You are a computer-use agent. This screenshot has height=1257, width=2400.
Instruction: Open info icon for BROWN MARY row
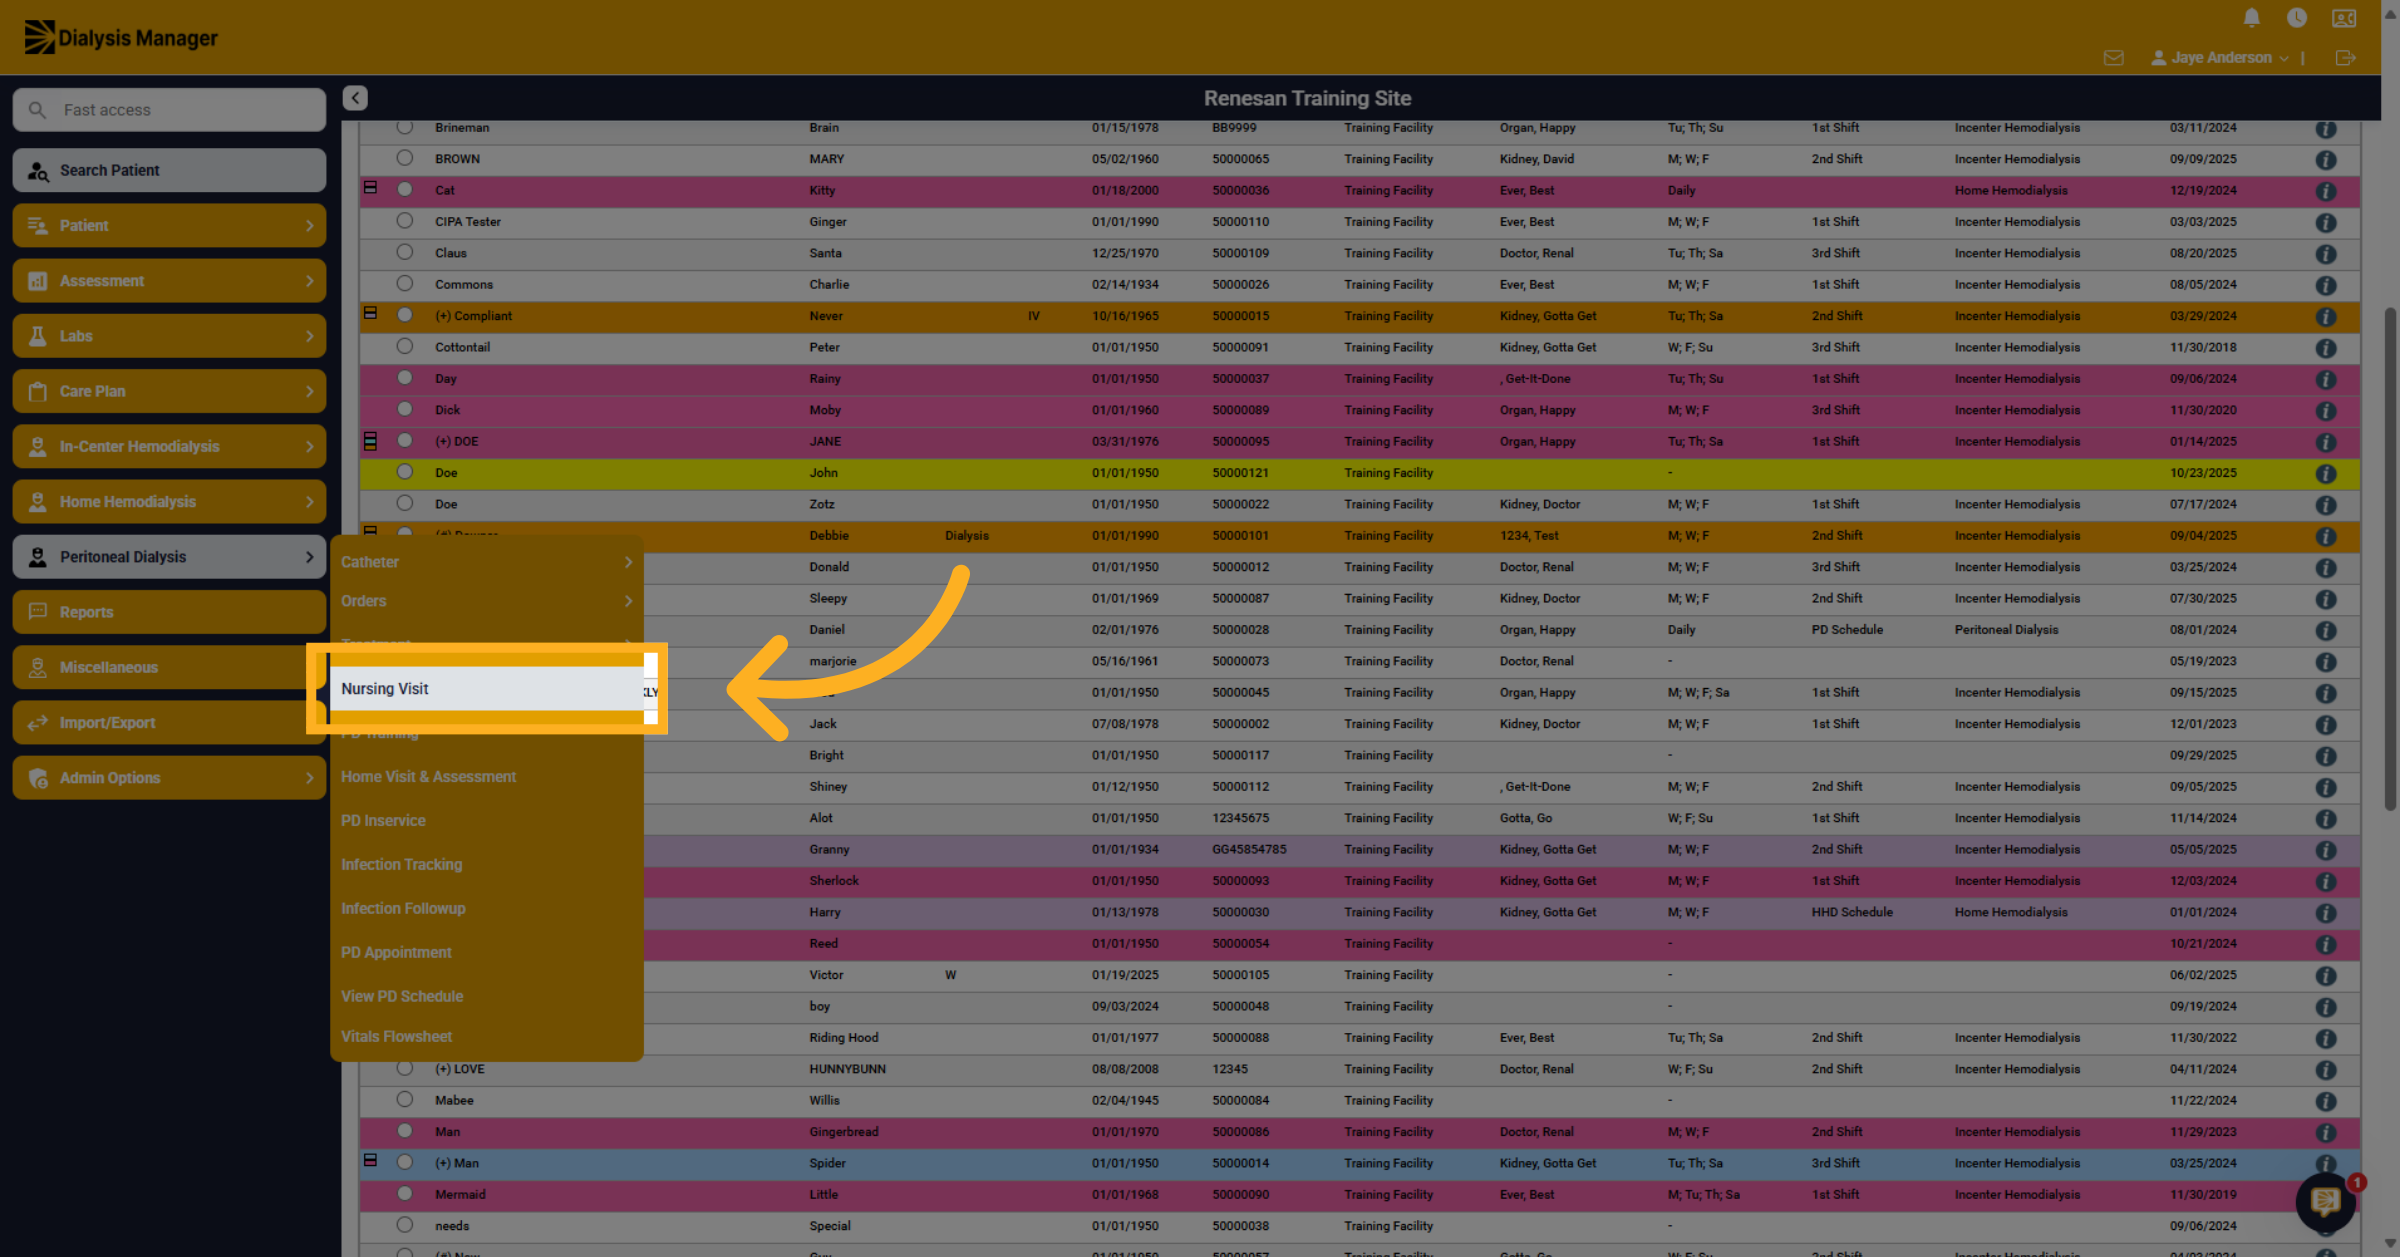2326,160
